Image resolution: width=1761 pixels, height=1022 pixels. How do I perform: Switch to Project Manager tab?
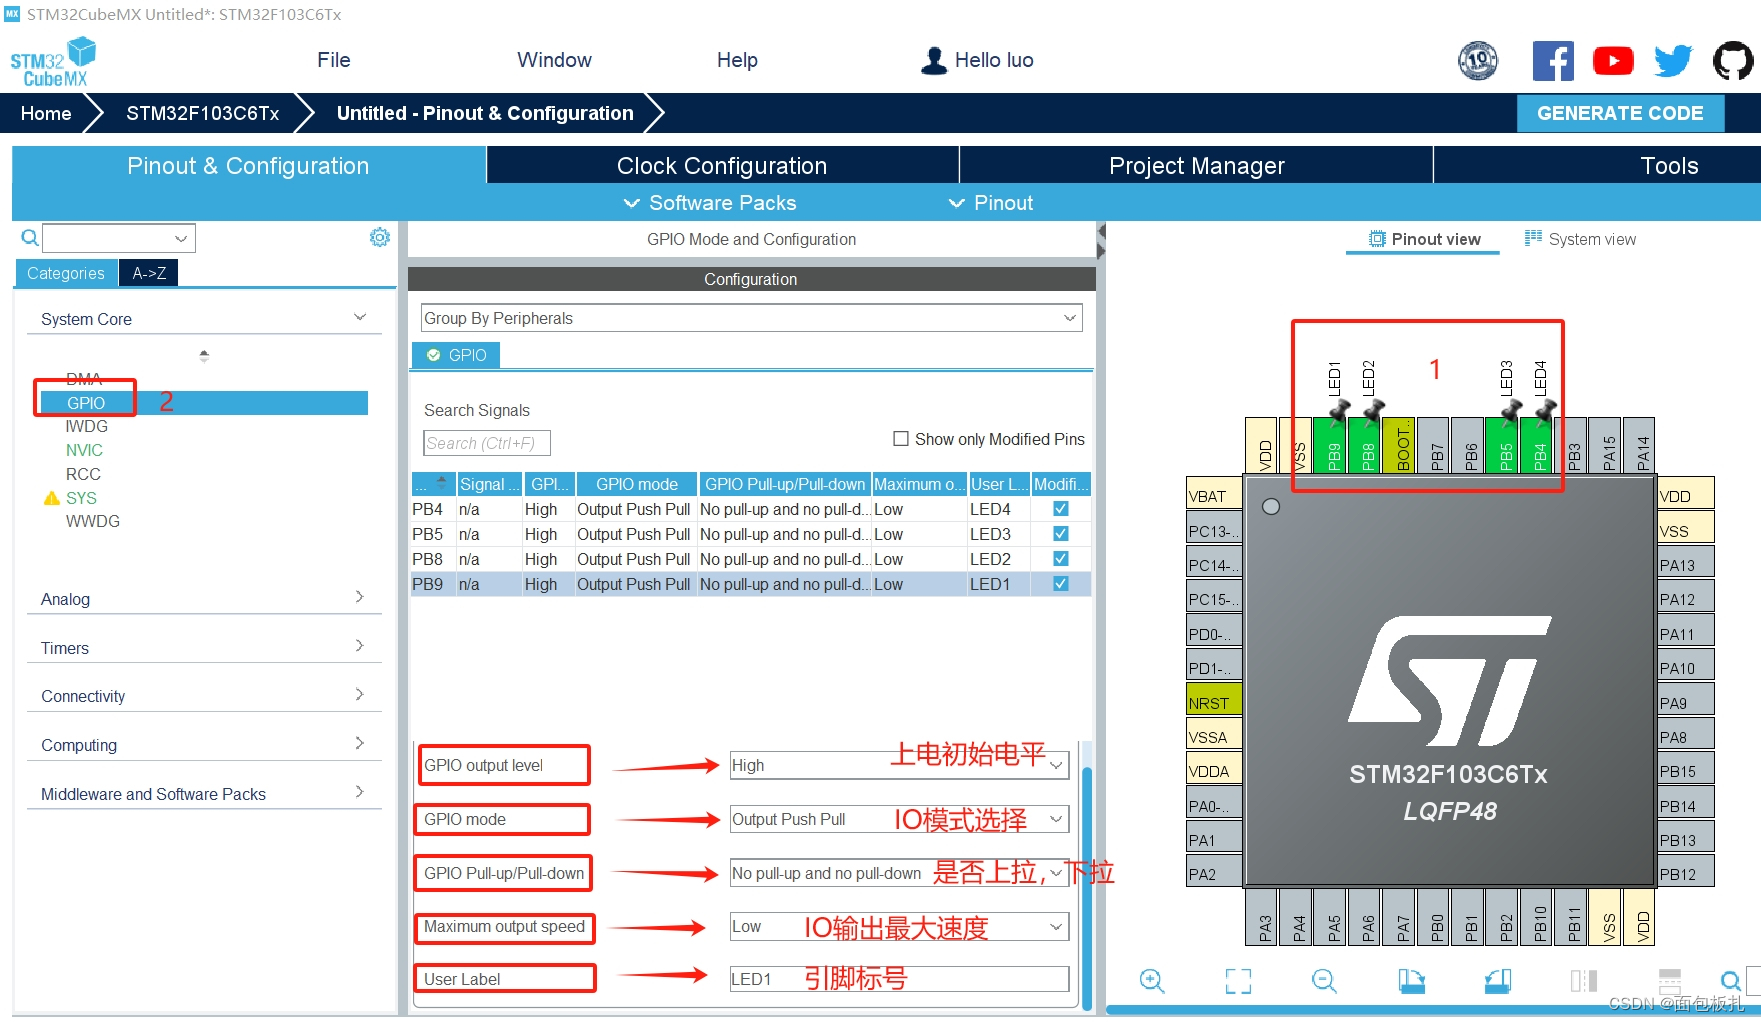coord(1197,165)
